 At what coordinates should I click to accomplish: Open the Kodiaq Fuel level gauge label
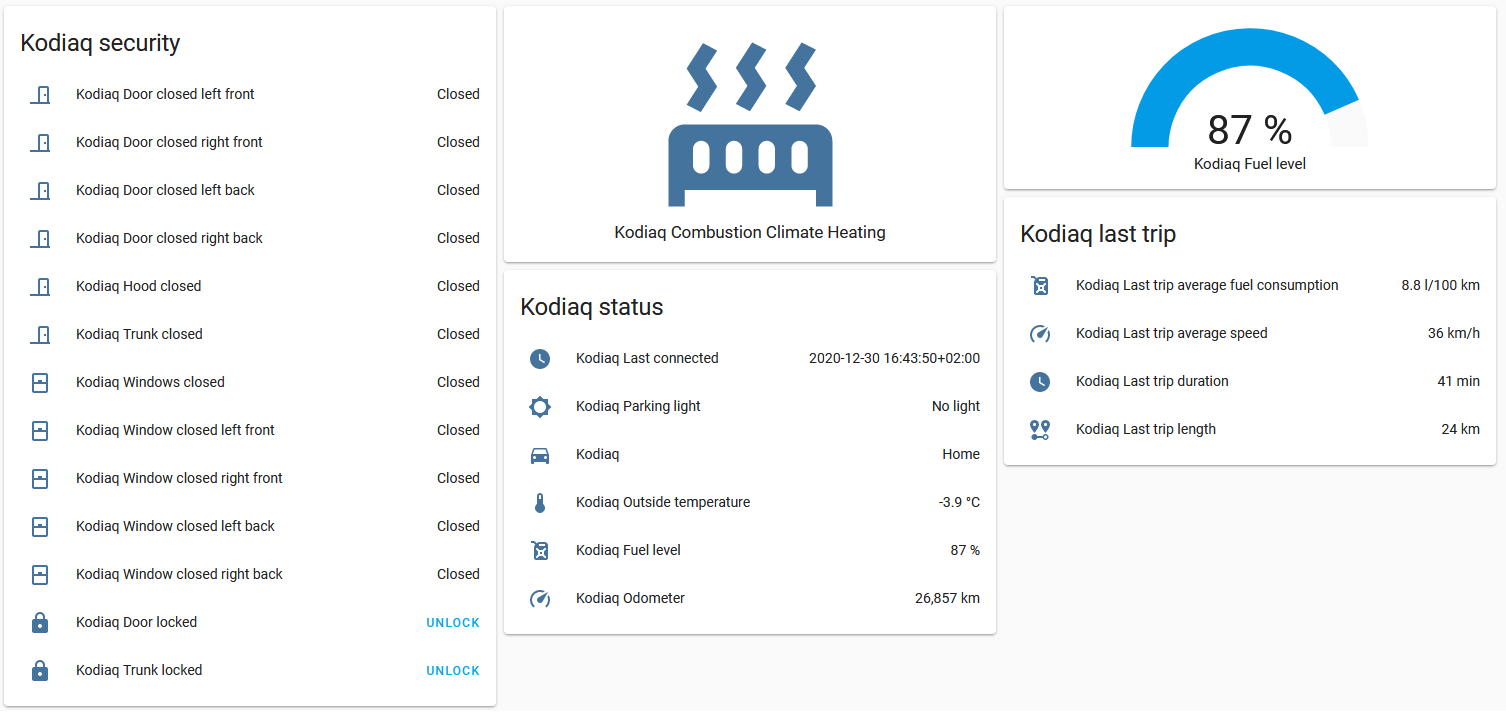tap(1250, 163)
